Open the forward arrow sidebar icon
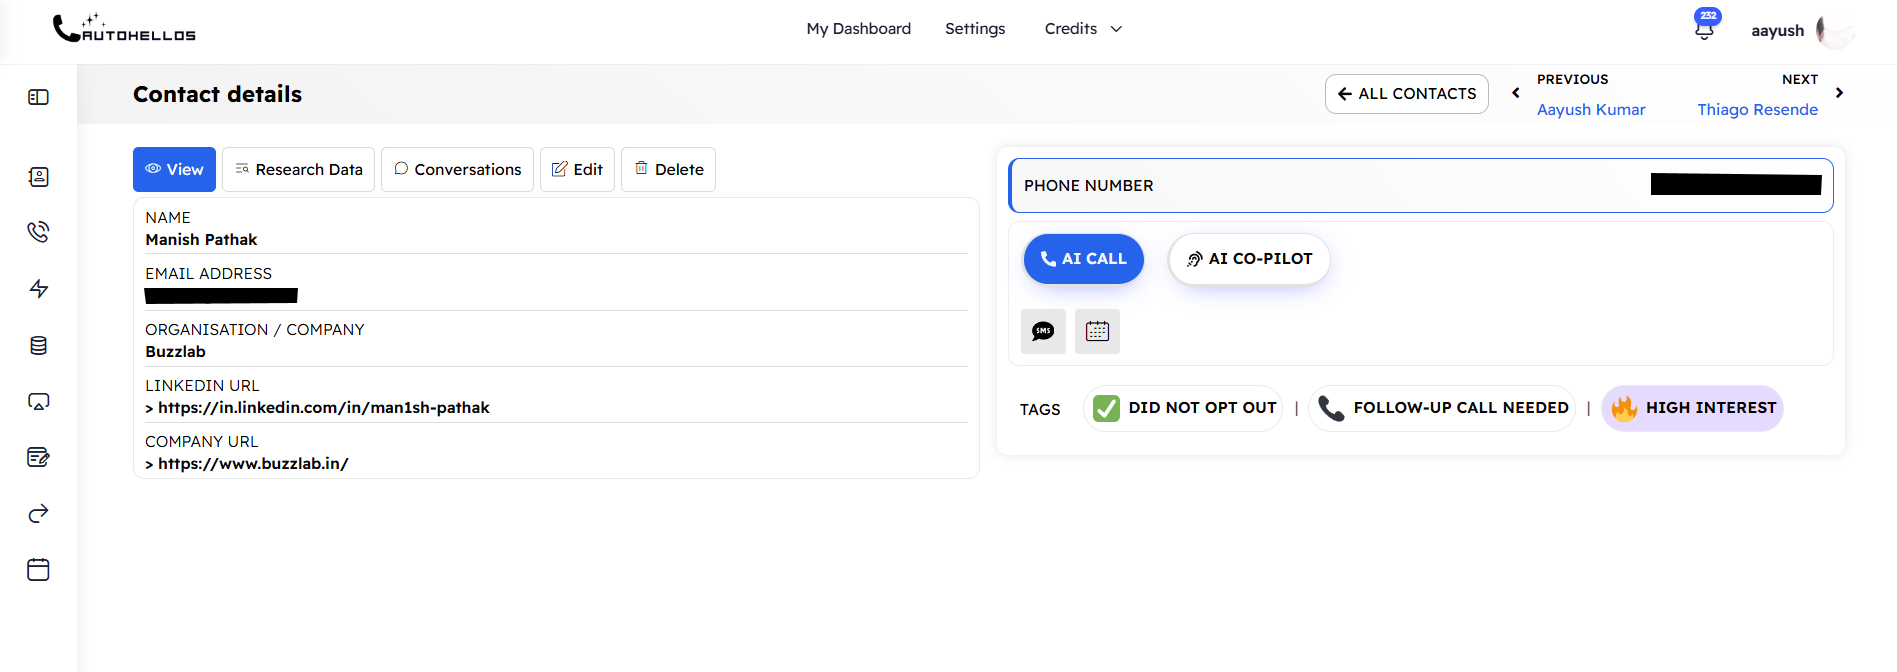1897x672 pixels. pyautogui.click(x=38, y=513)
